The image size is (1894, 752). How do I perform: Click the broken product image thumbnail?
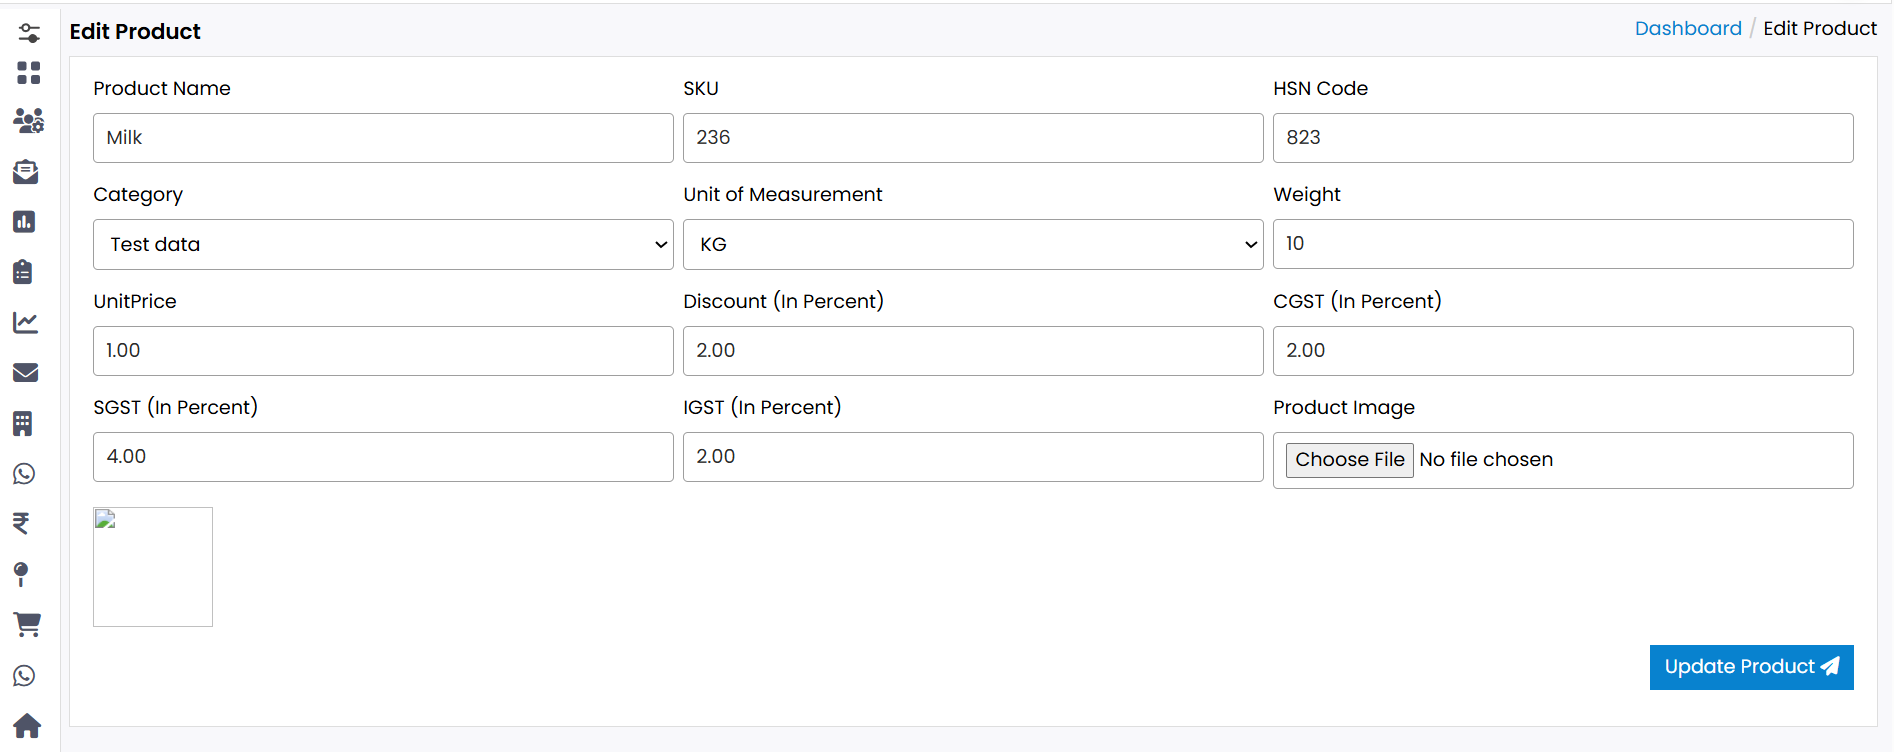tap(153, 567)
